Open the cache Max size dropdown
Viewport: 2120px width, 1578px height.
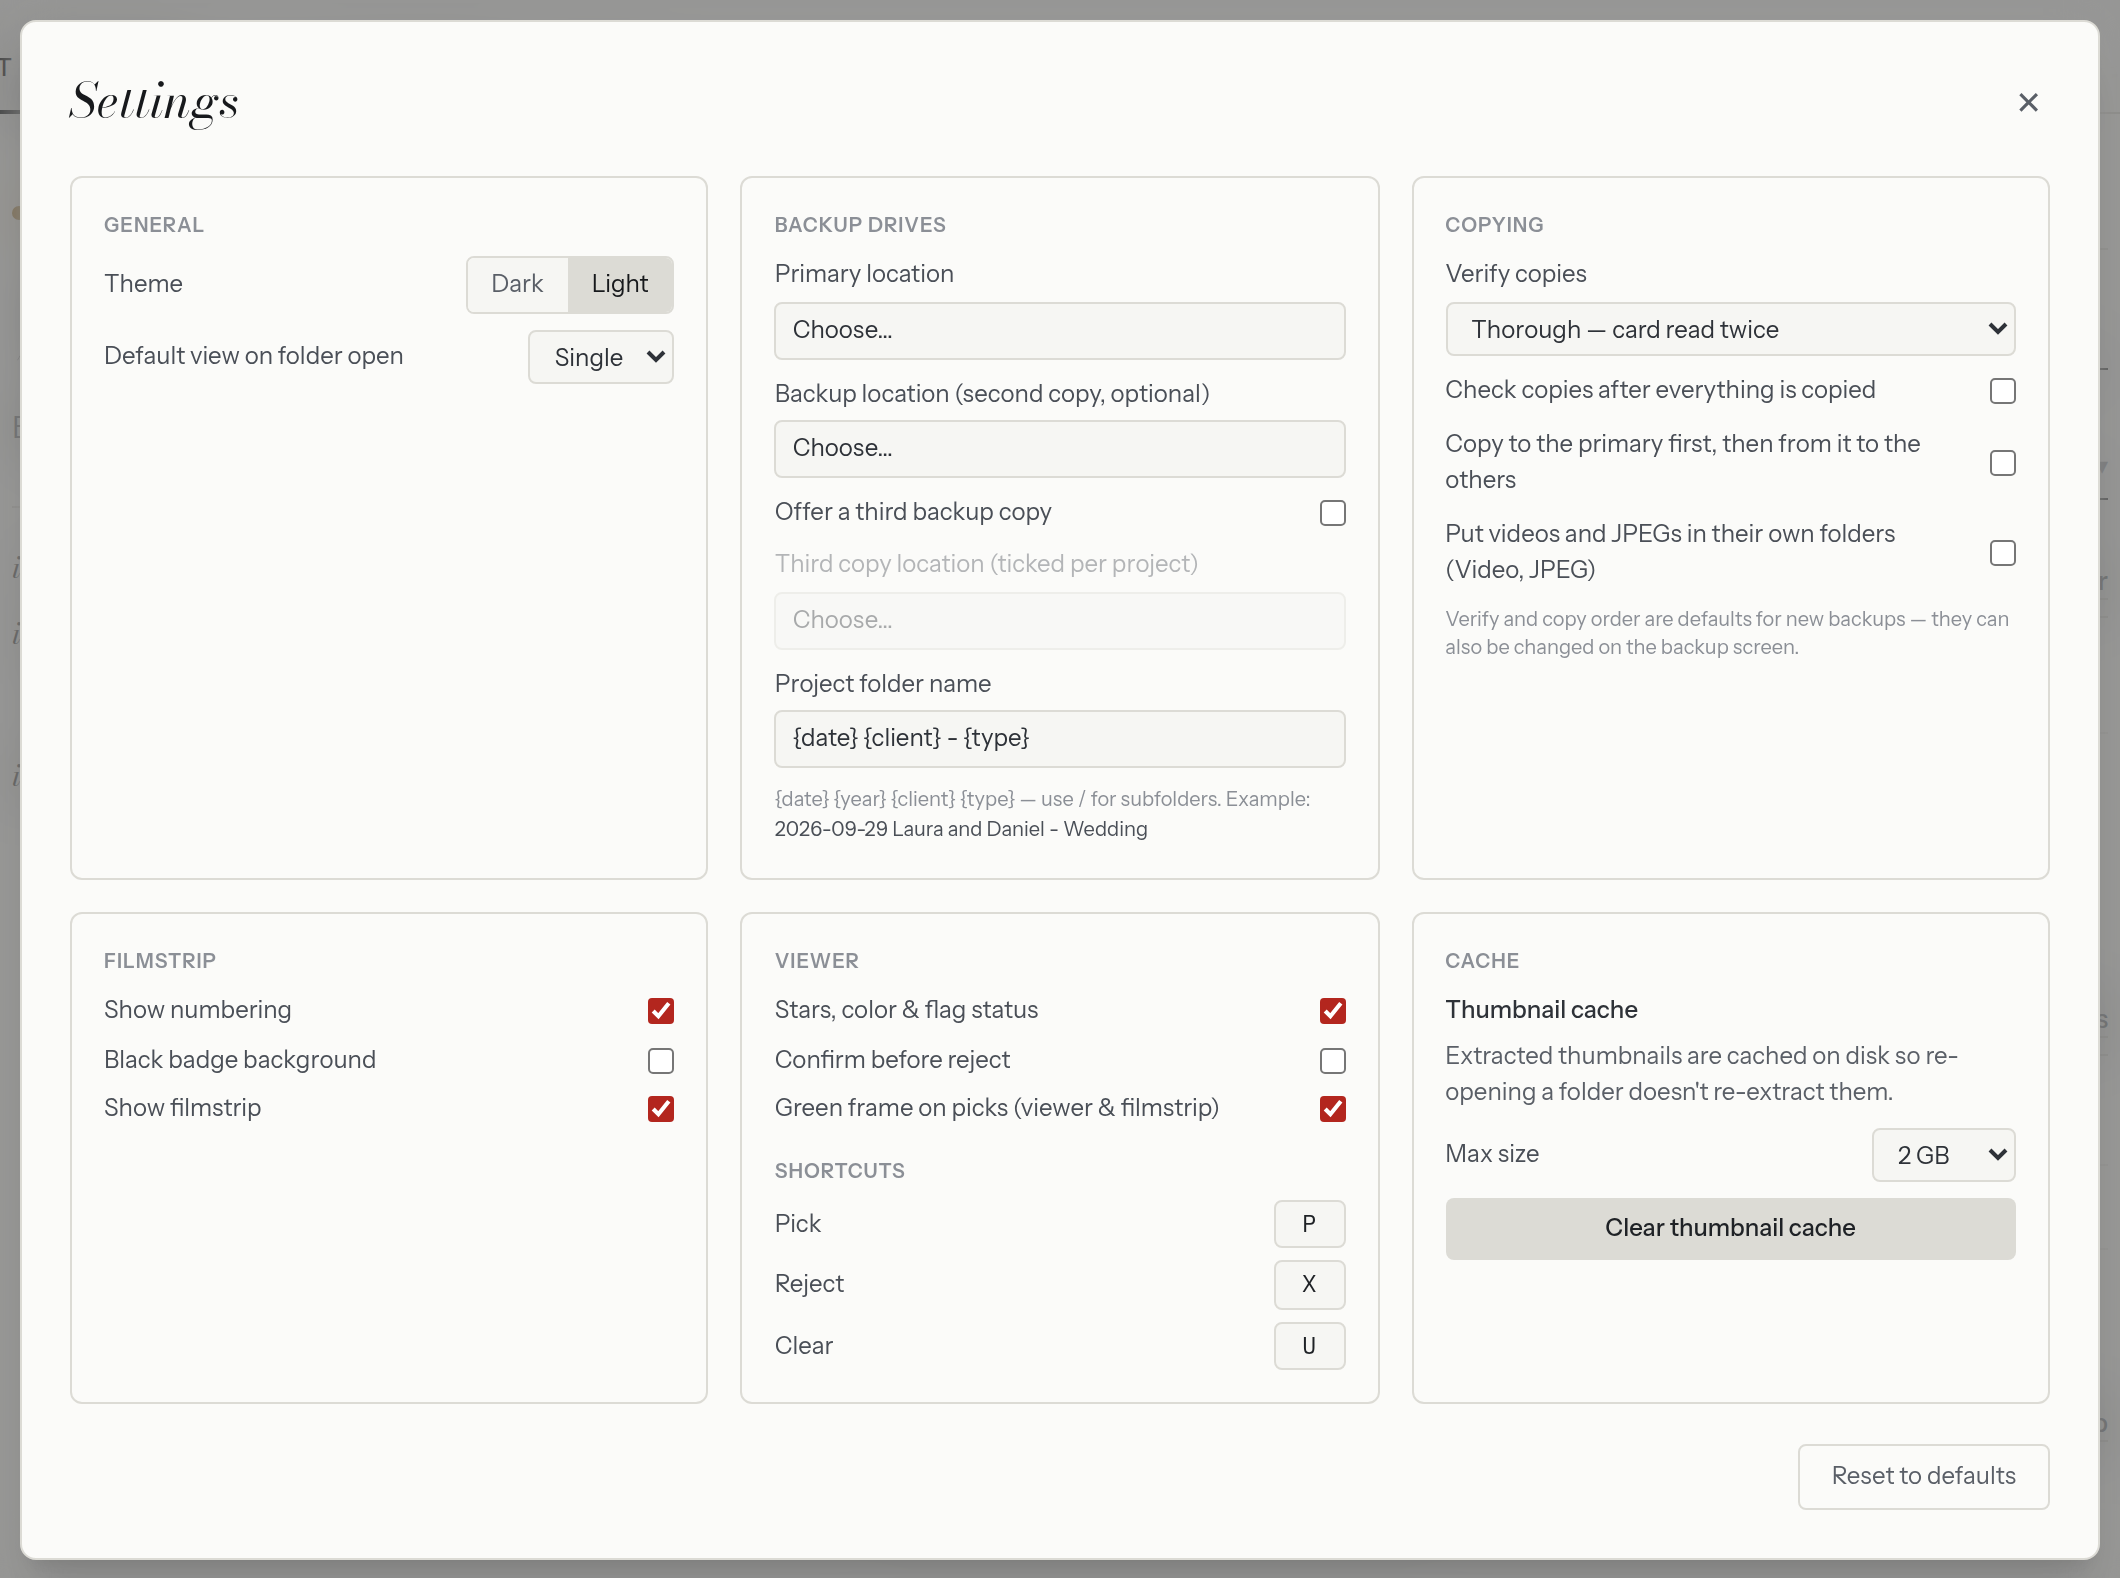pos(1943,1155)
